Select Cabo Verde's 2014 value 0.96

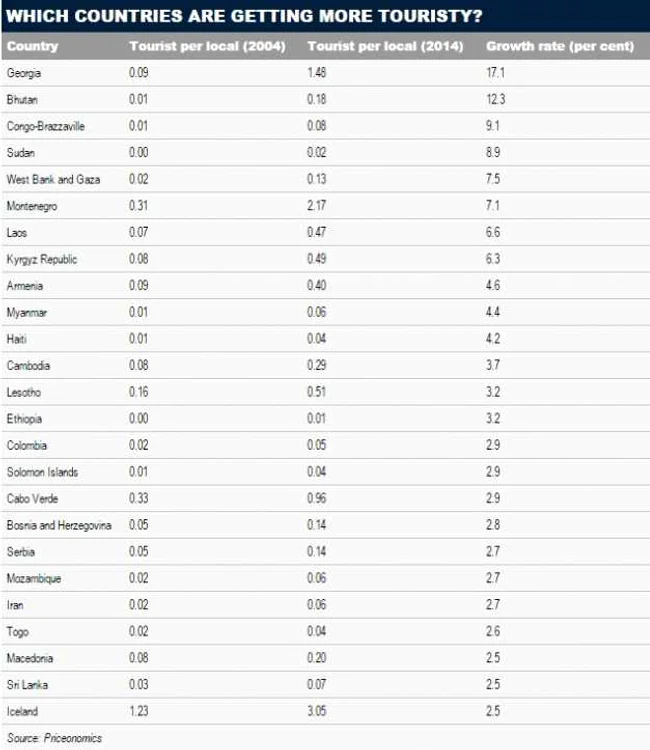tap(317, 498)
